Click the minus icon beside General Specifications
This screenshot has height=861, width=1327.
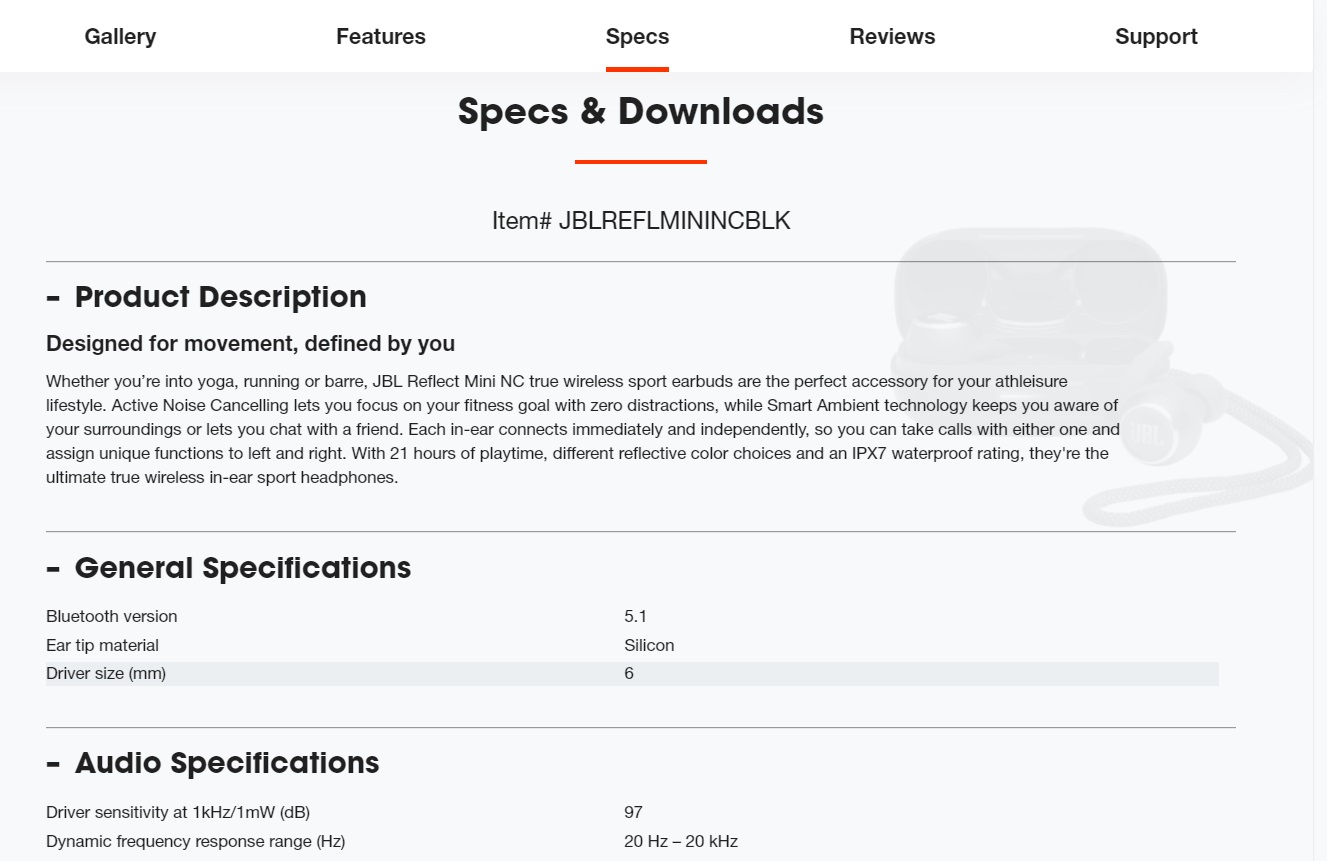[x=53, y=569]
